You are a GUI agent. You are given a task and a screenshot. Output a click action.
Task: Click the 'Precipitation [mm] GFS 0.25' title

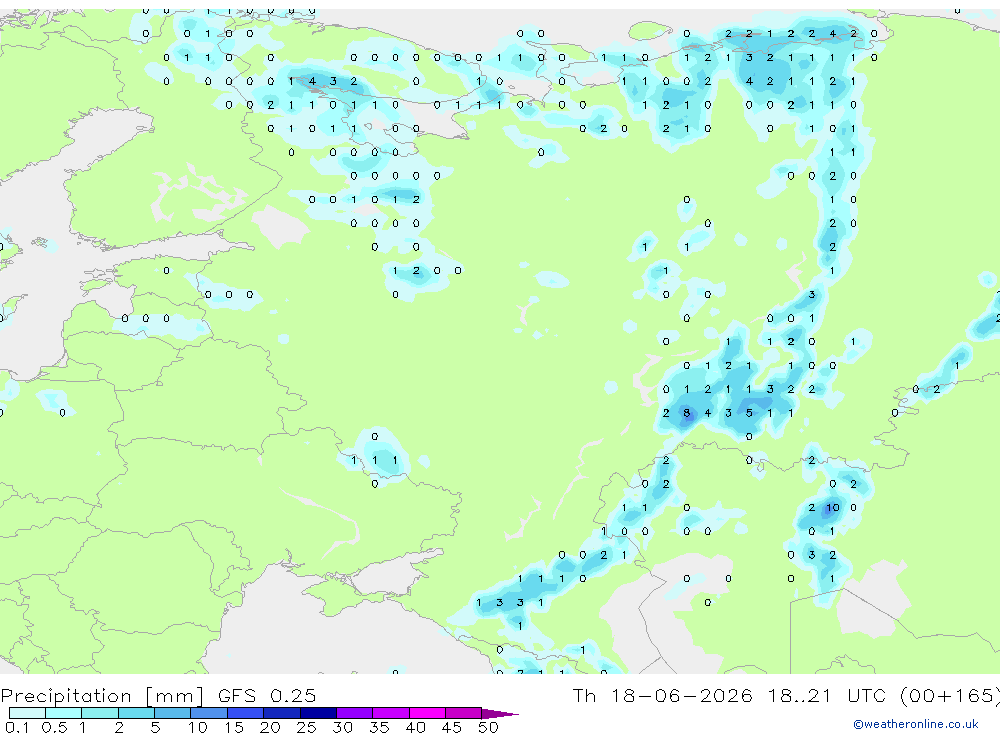pyautogui.click(x=158, y=695)
